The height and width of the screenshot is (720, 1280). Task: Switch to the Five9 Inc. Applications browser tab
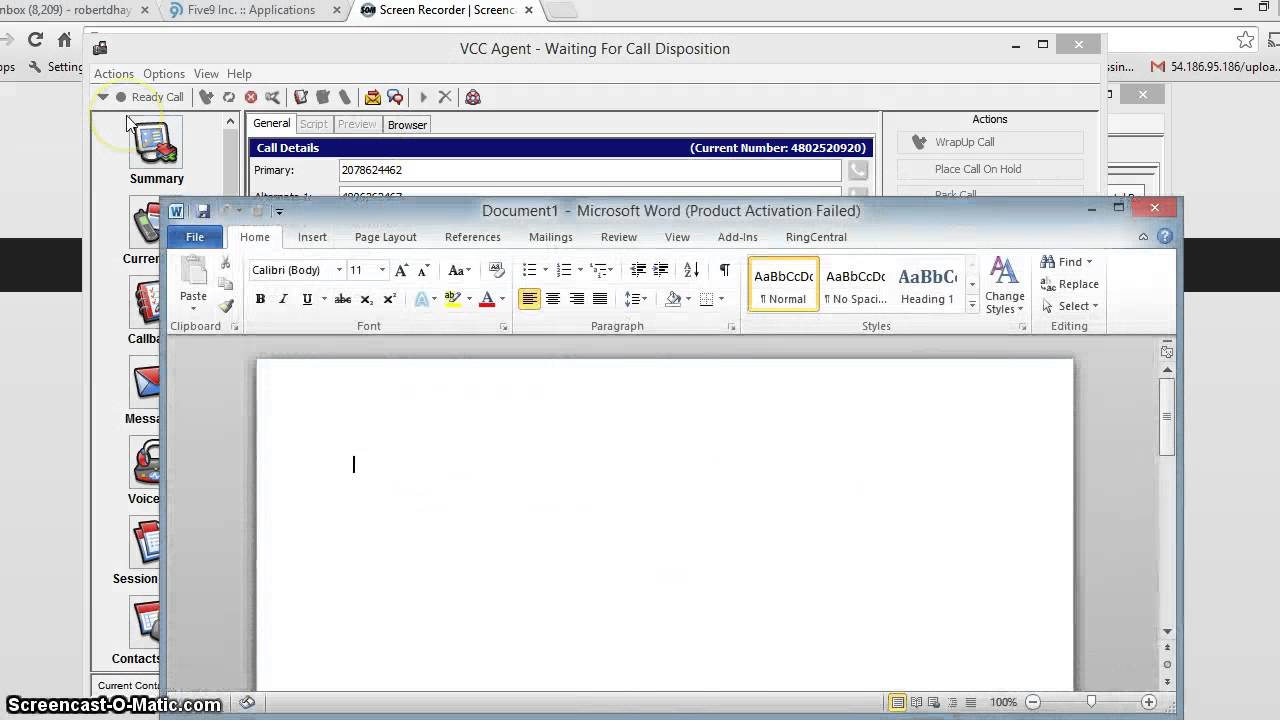coord(252,10)
